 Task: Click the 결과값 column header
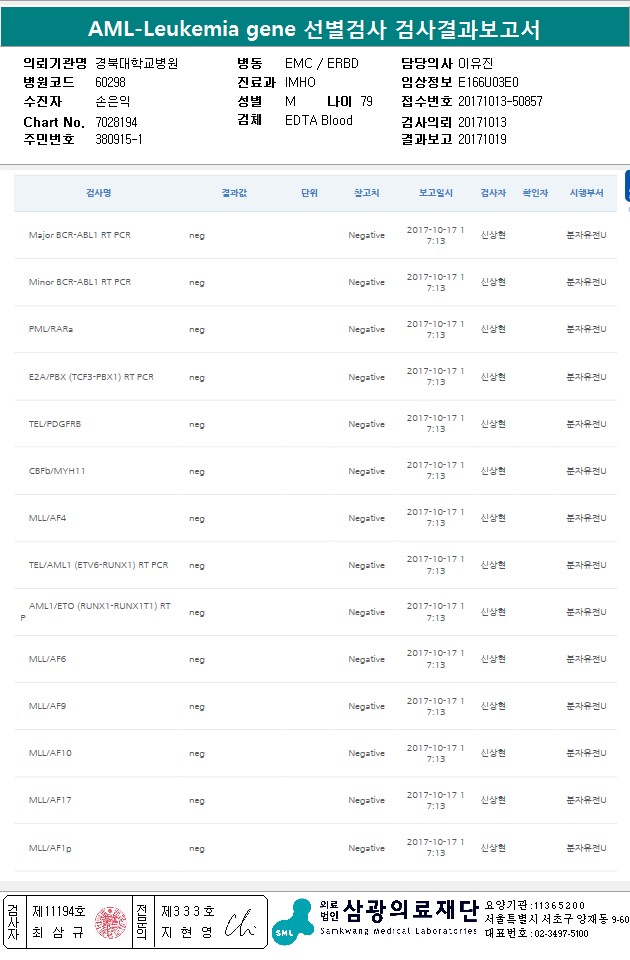click(234, 192)
